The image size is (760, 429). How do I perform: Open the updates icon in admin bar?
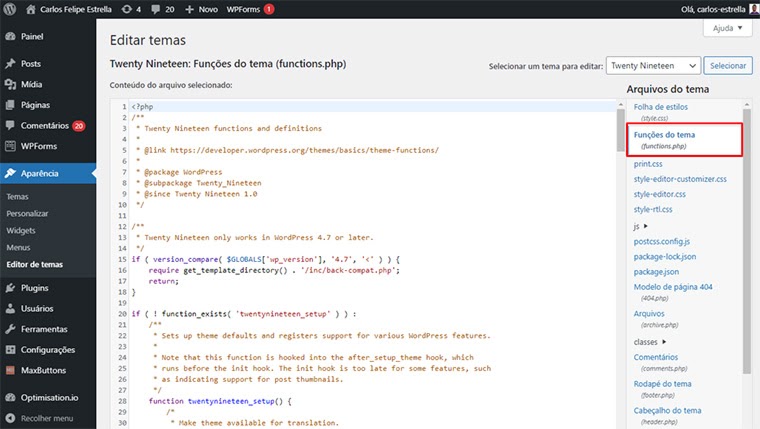tap(129, 9)
